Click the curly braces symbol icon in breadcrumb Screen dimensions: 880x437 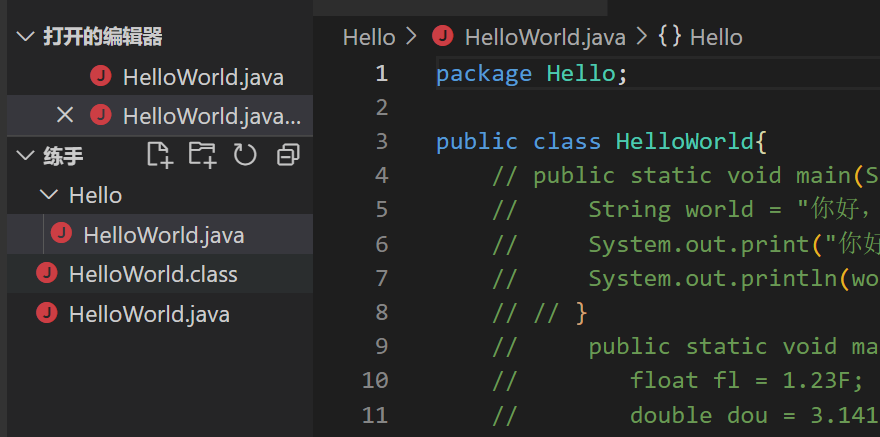tap(670, 37)
